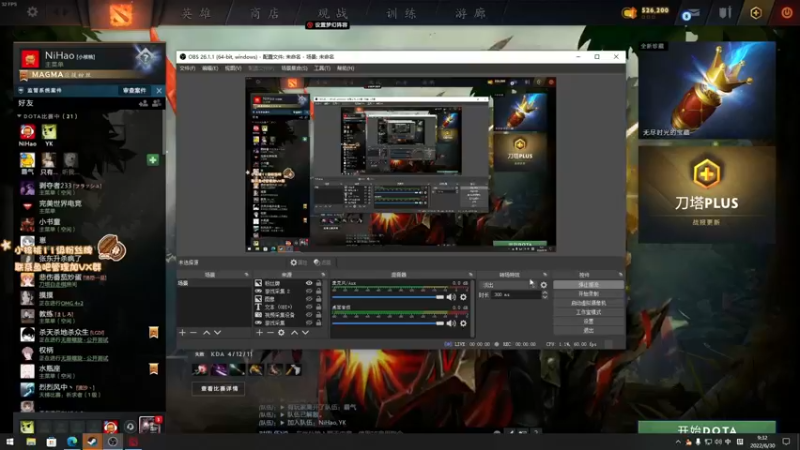Adjust the transition duration spinner arrows
This screenshot has height=450, width=800.
coord(545,295)
